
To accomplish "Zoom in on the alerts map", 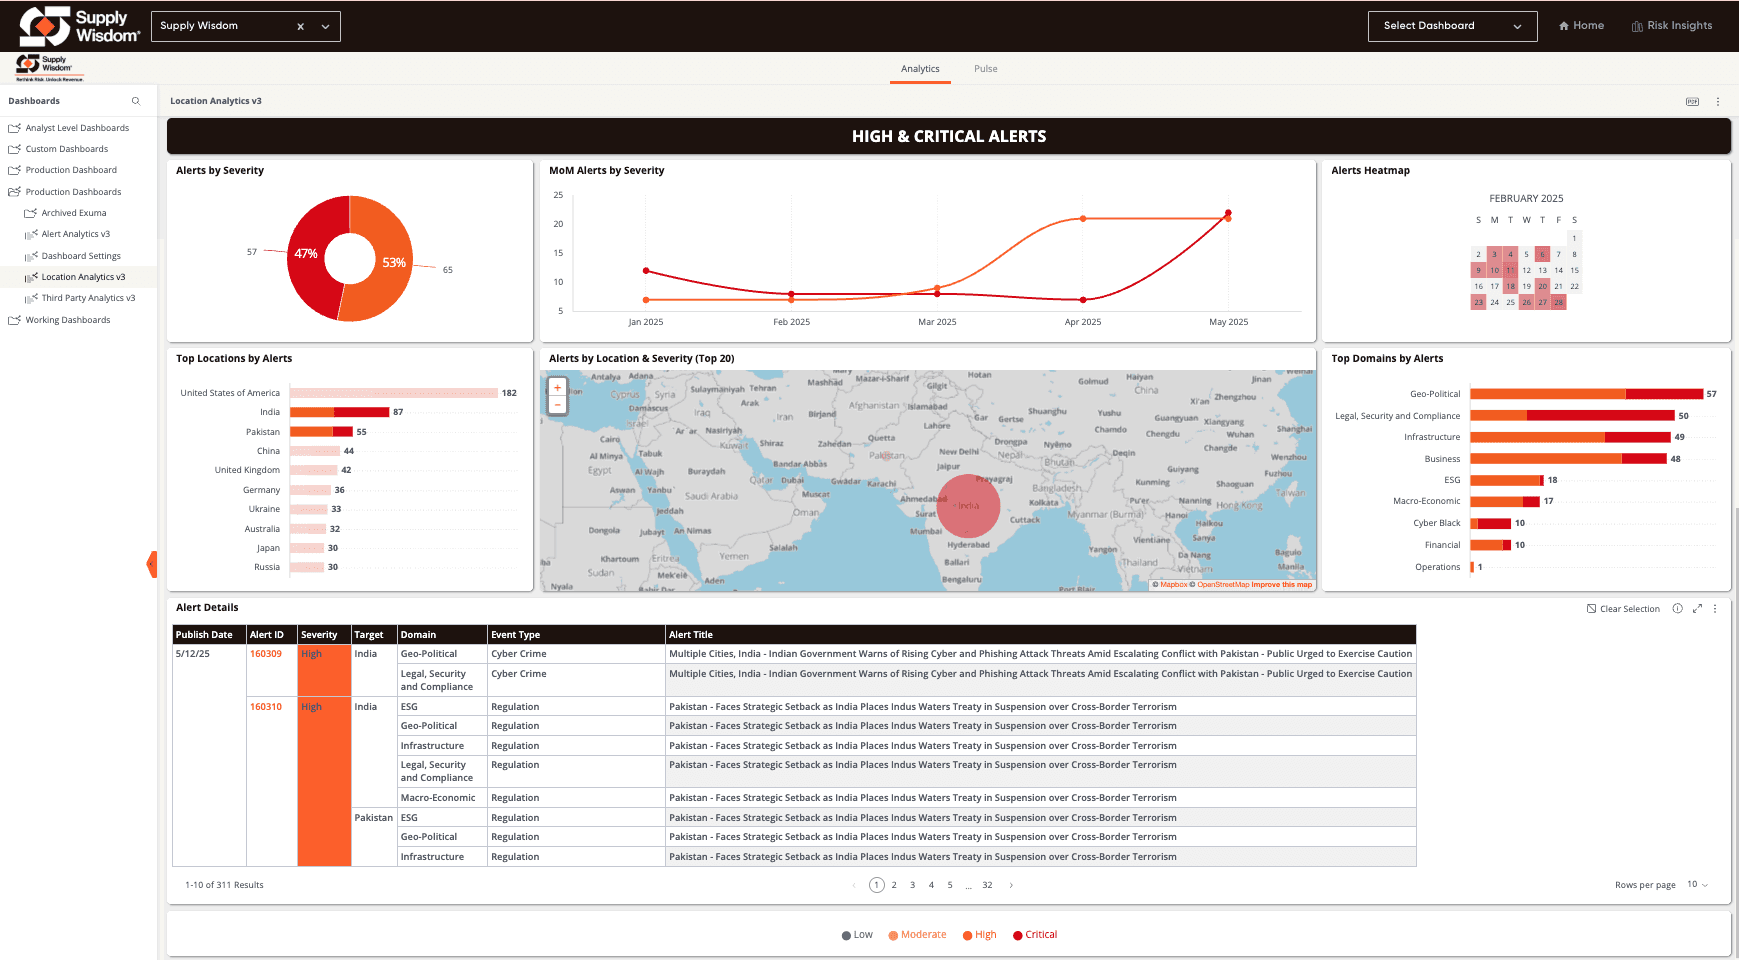I will point(557,388).
